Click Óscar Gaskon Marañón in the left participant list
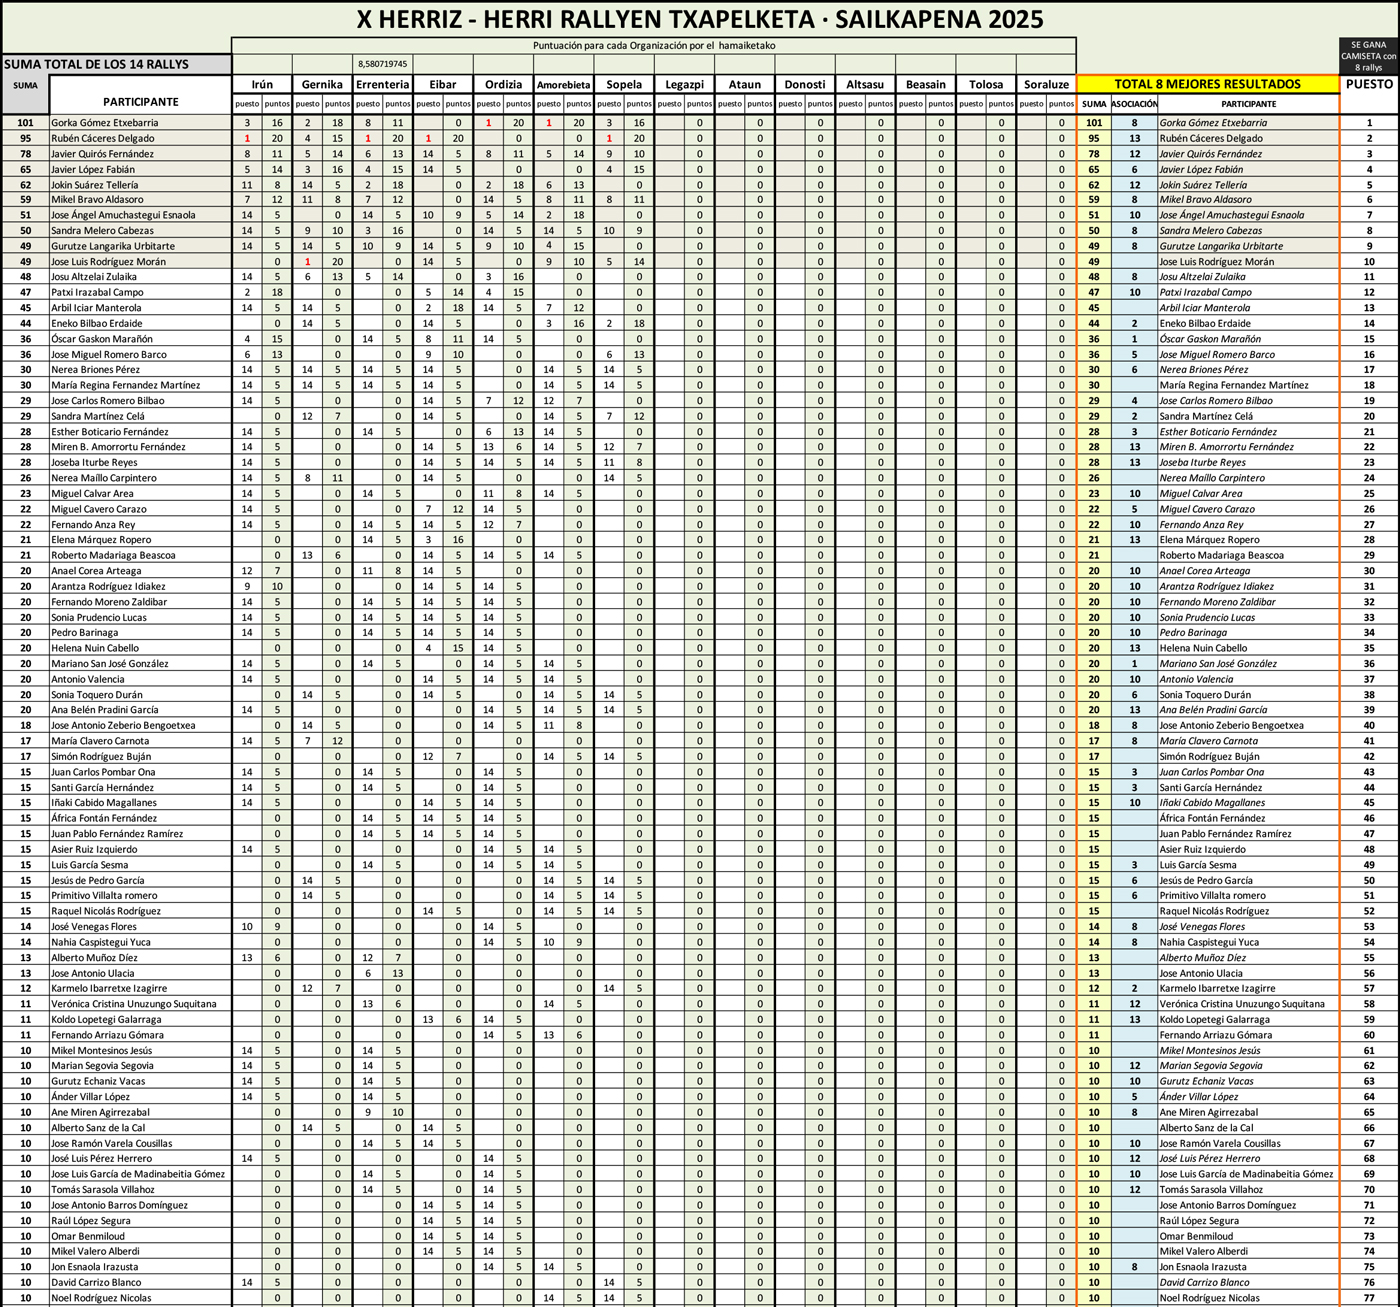The image size is (1400, 1307). (102, 339)
